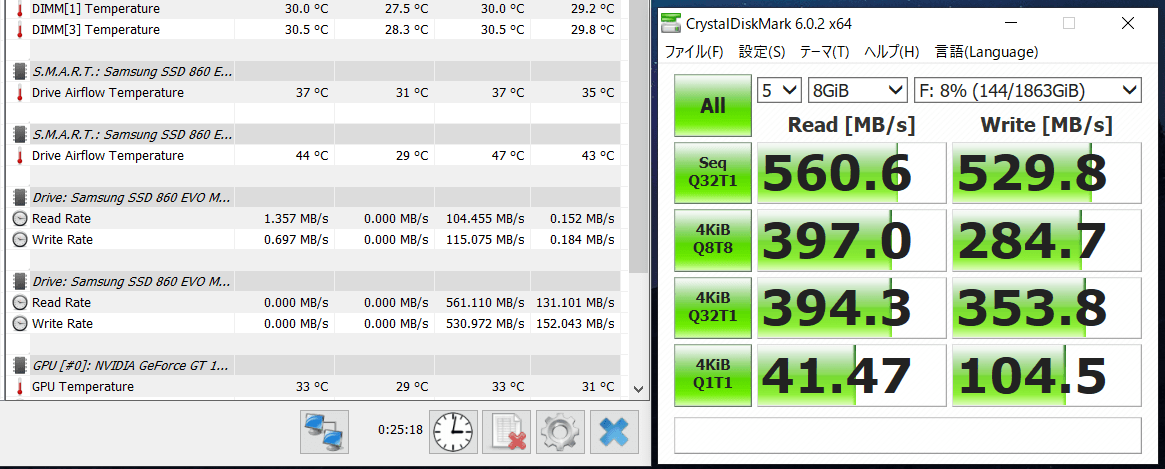The width and height of the screenshot is (1165, 469).
Task: Click 4KiB Q1T1 read result 41.47
Action: pos(851,375)
